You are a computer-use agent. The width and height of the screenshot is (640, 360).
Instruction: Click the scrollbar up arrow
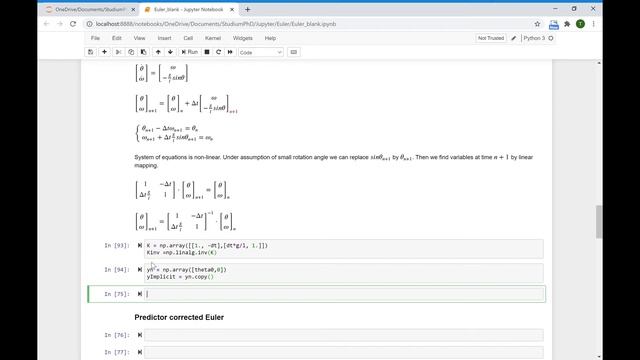[x=599, y=63]
